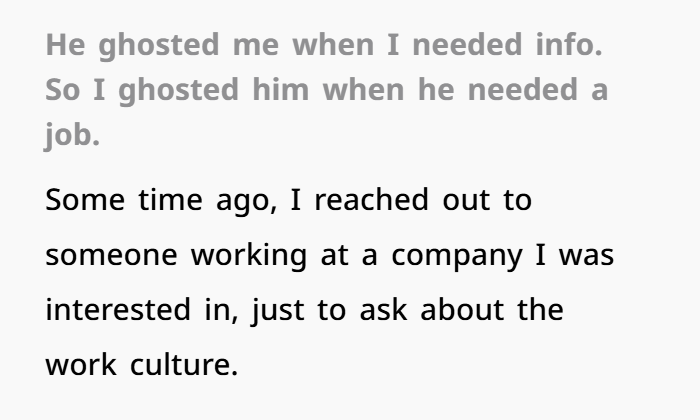Select "info." in the gray heading
Viewport: 700px width, 420px height.
pyautogui.click(x=569, y=45)
